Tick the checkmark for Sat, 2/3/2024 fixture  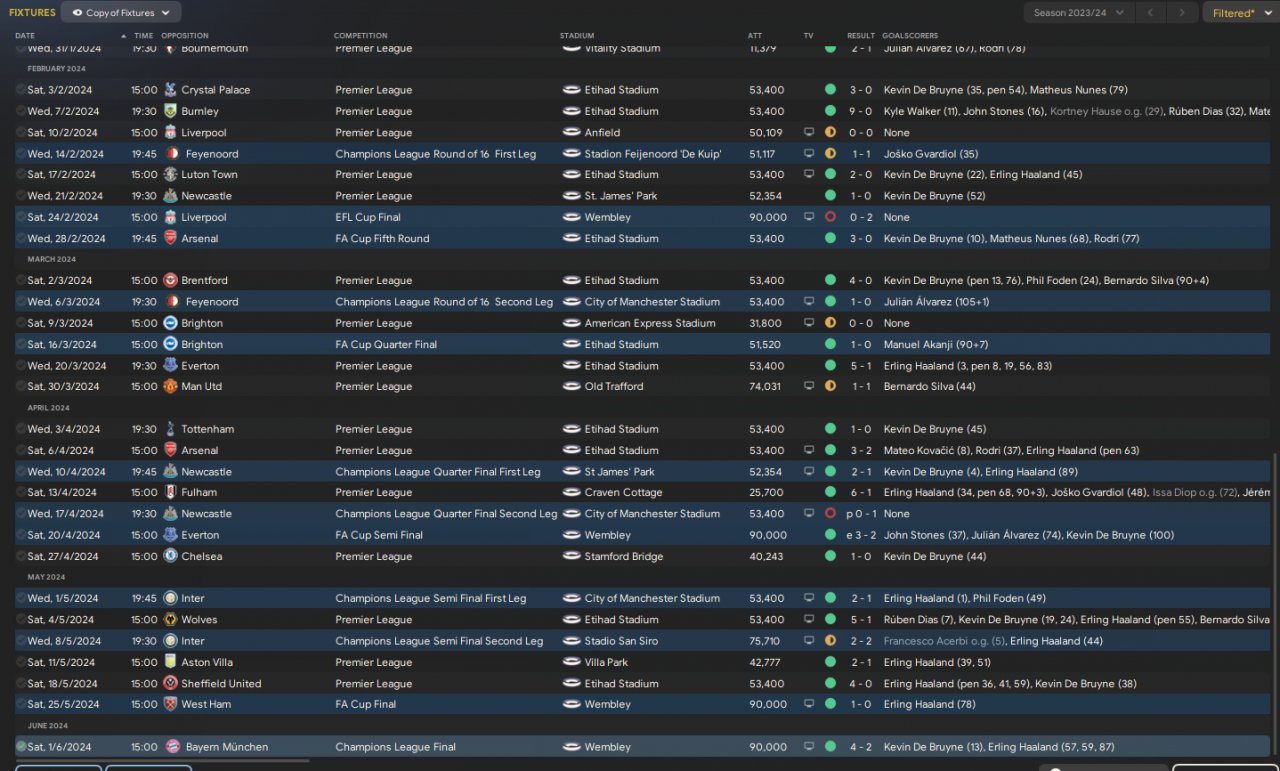(20, 281)
